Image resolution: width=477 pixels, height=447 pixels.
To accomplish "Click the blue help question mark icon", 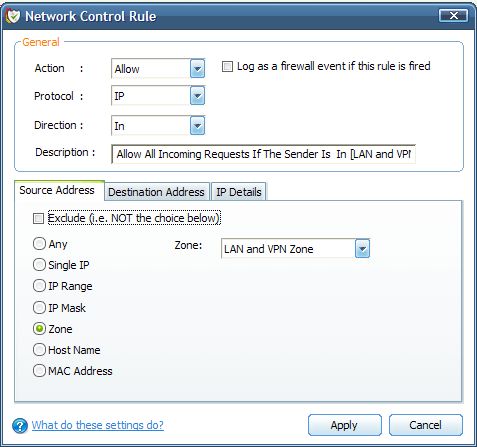I will pyautogui.click(x=20, y=426).
